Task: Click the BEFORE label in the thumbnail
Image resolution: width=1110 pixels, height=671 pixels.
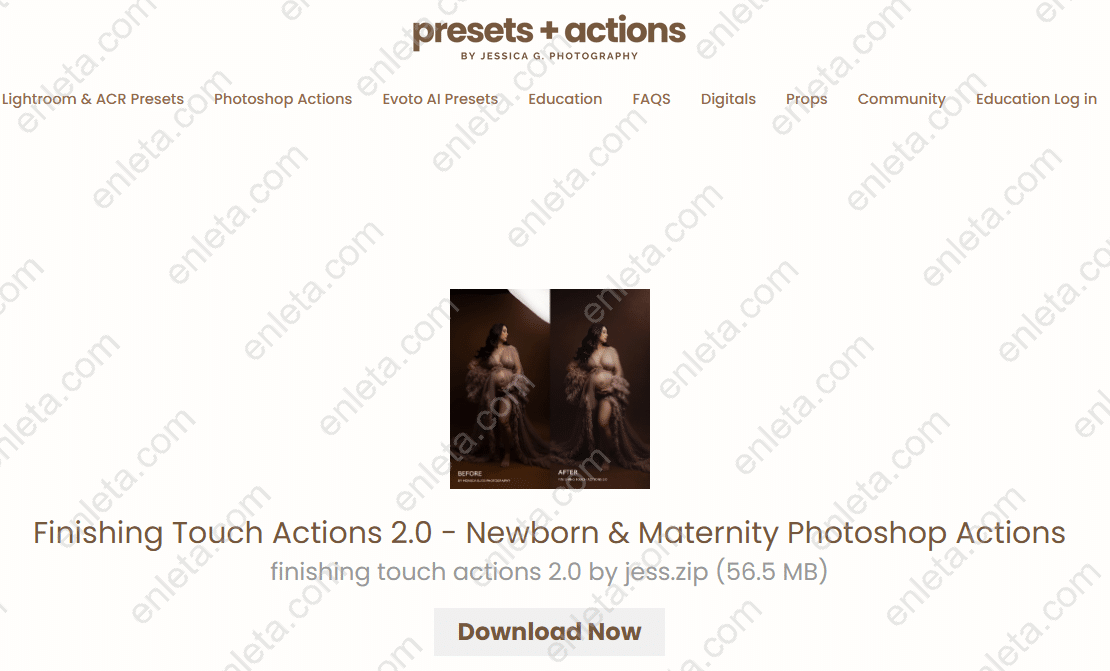Action: pyautogui.click(x=470, y=474)
